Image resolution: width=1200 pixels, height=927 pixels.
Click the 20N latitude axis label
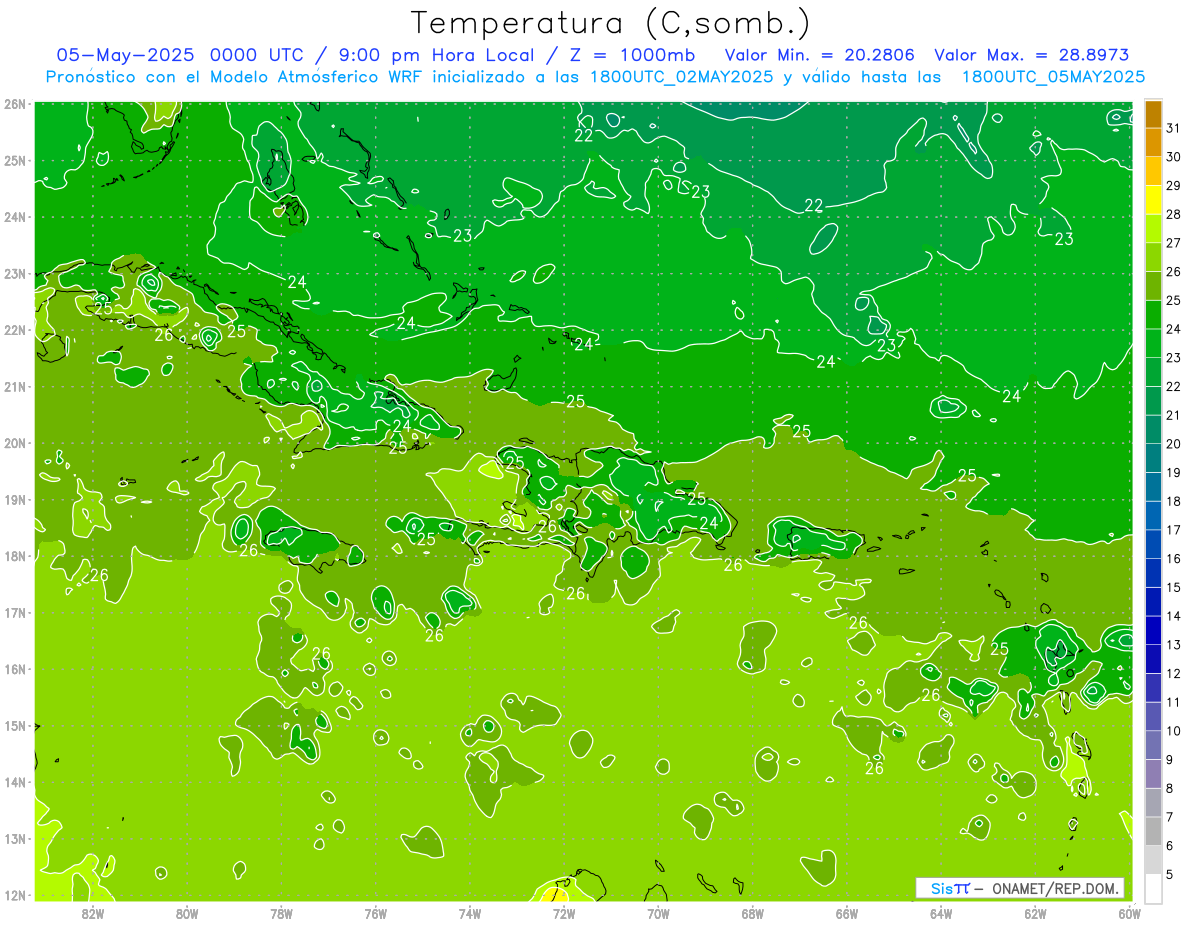click(16, 443)
